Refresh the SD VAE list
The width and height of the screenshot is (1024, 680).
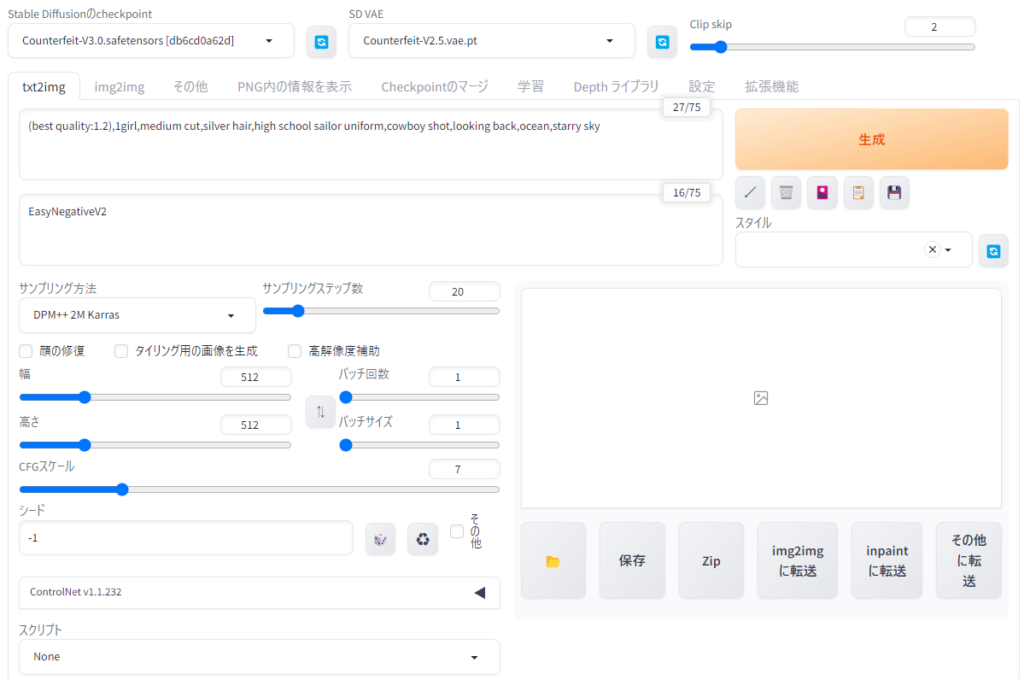click(x=661, y=42)
